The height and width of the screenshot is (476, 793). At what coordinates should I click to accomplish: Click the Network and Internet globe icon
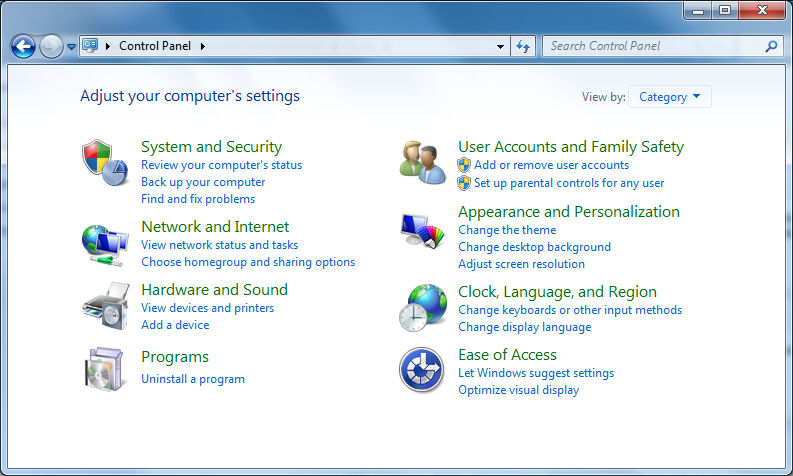(104, 242)
